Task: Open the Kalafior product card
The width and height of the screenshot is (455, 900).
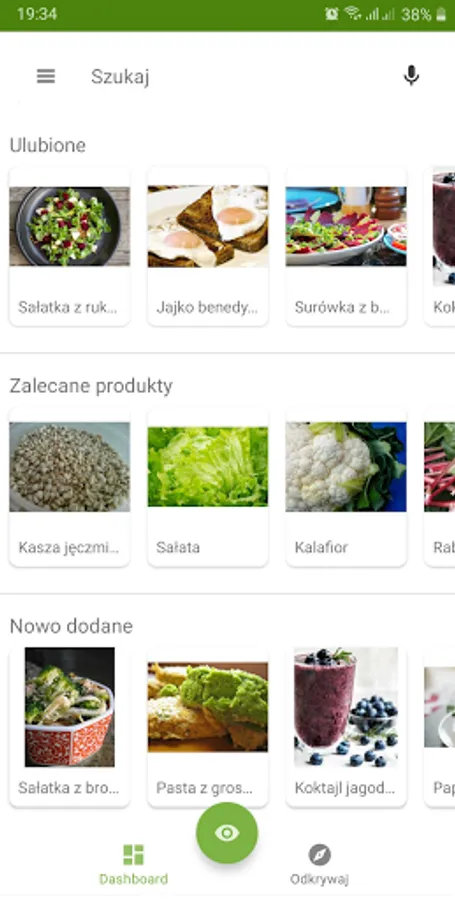Action: coord(346,487)
